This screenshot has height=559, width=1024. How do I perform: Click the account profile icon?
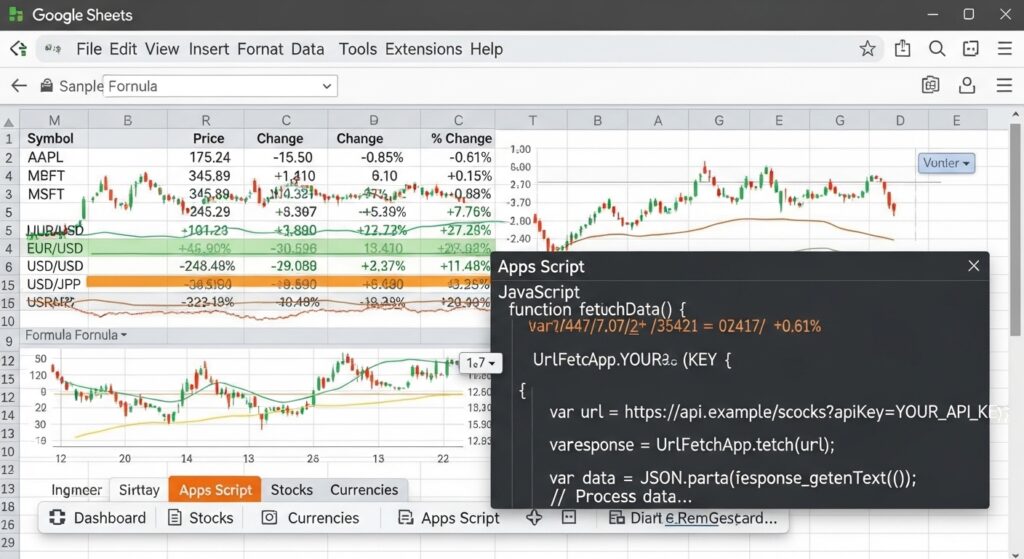point(967,86)
